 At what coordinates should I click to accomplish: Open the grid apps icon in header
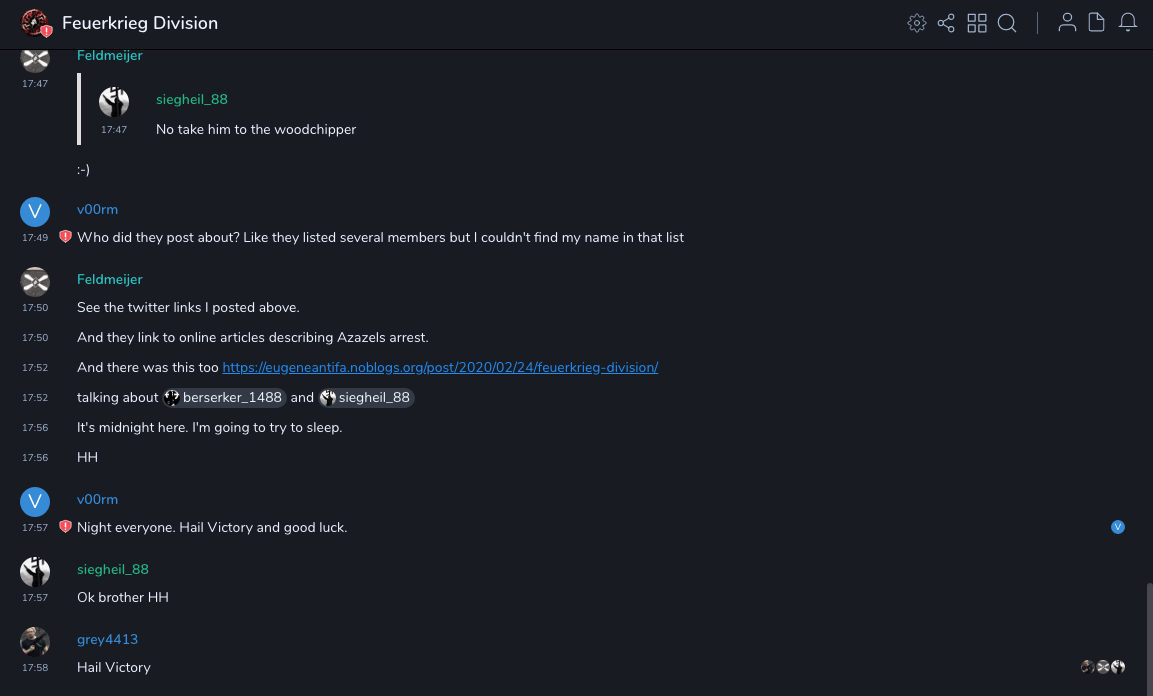pos(977,23)
